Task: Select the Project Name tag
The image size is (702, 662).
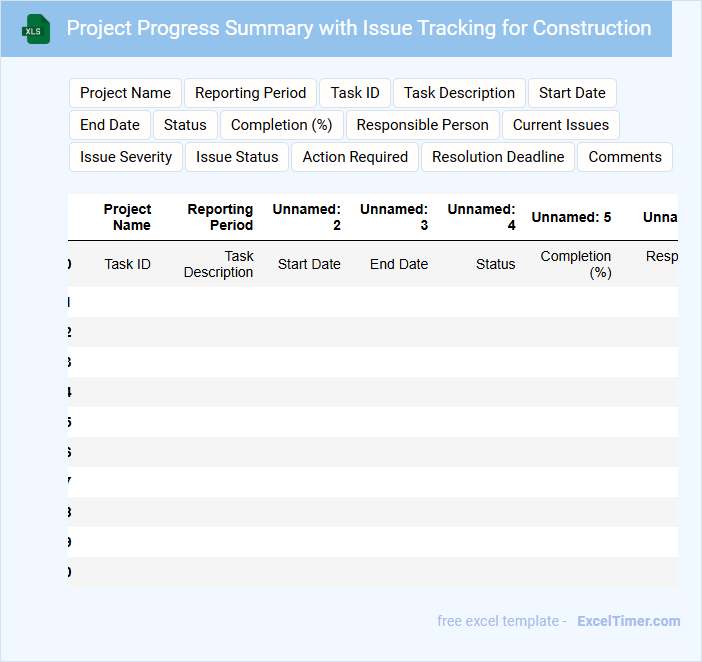Action: (x=125, y=93)
